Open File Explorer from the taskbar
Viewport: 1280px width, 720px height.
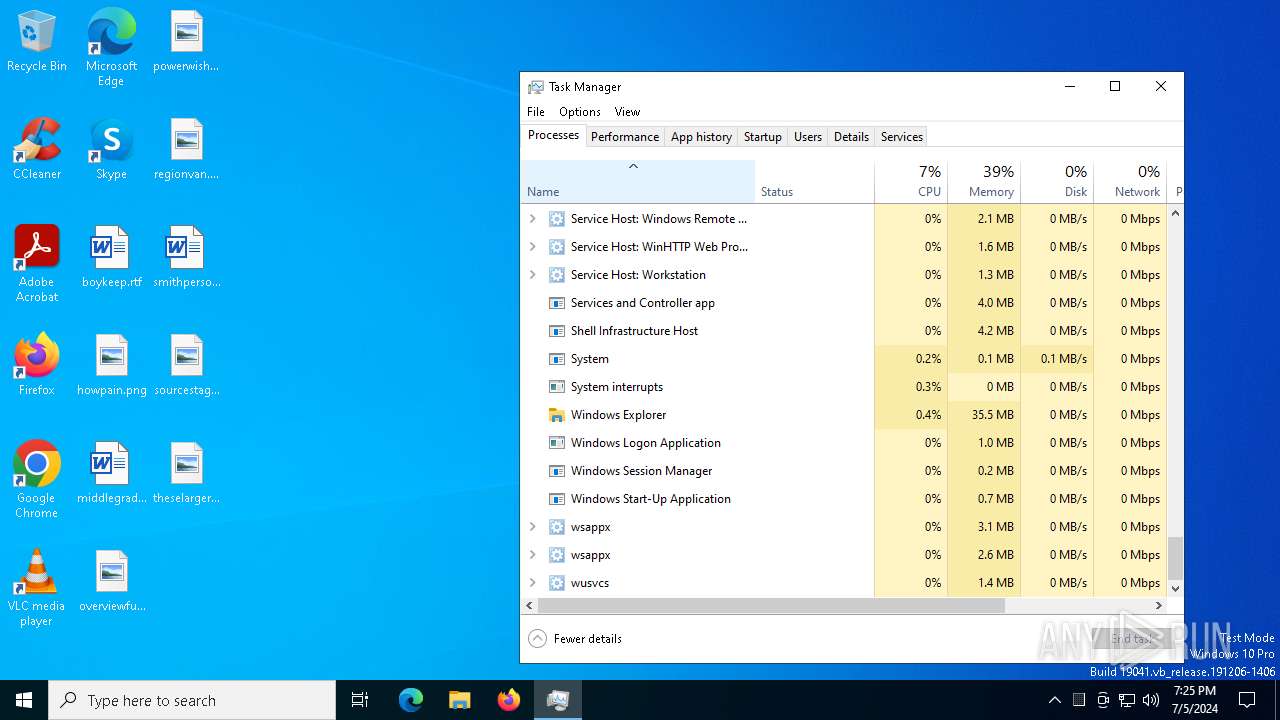(x=460, y=700)
